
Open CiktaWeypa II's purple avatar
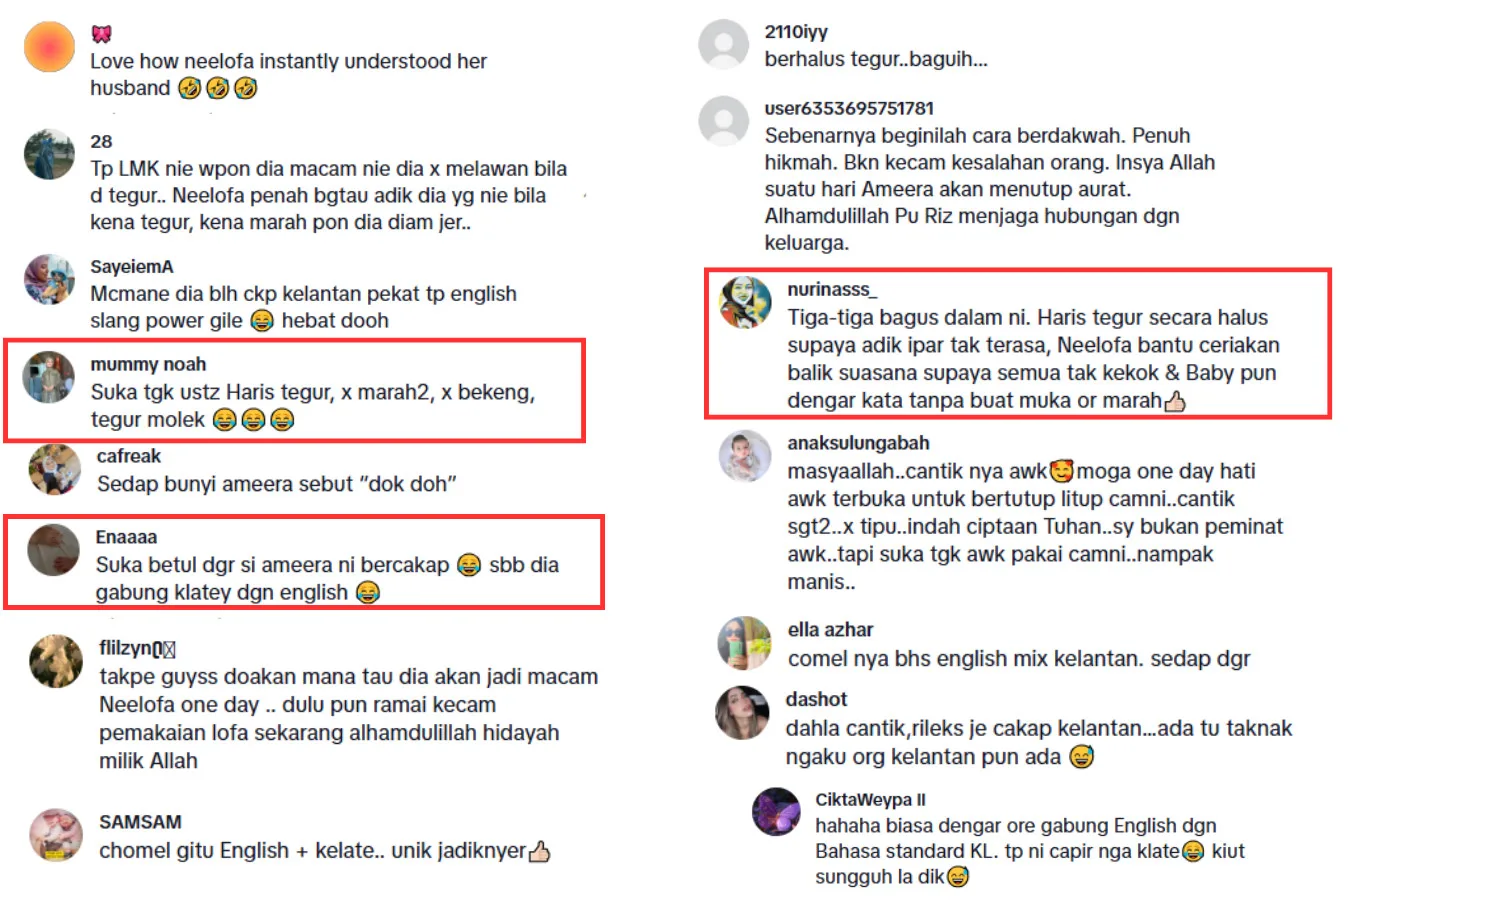776,811
